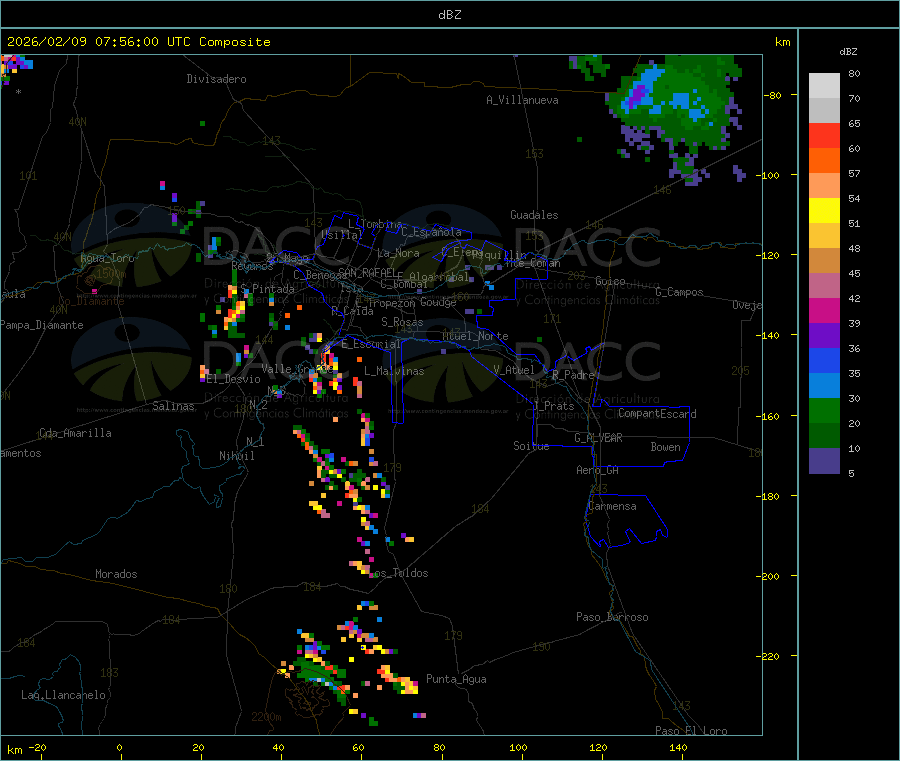Select the tan 45-48 dBZ legend swatch
Screen dimensions: 900x761
pyautogui.click(x=824, y=261)
